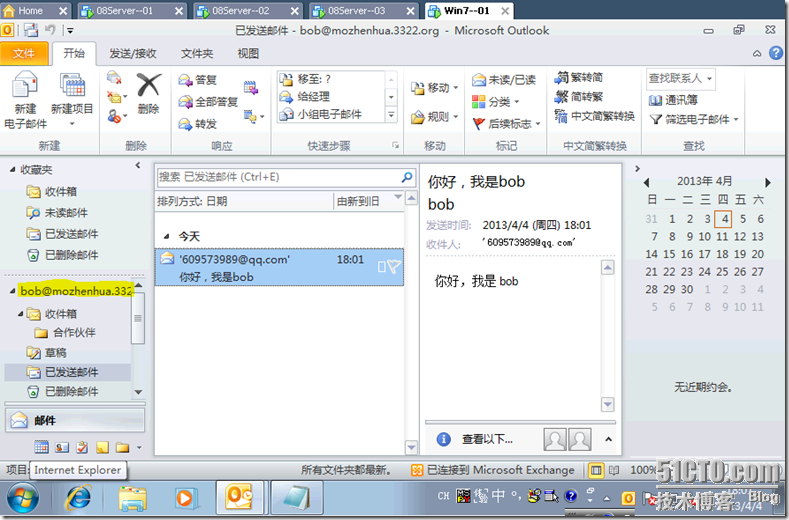The image size is (789, 520).
Task: Click the Meeting reply icon in Respond group
Action: pos(251,88)
